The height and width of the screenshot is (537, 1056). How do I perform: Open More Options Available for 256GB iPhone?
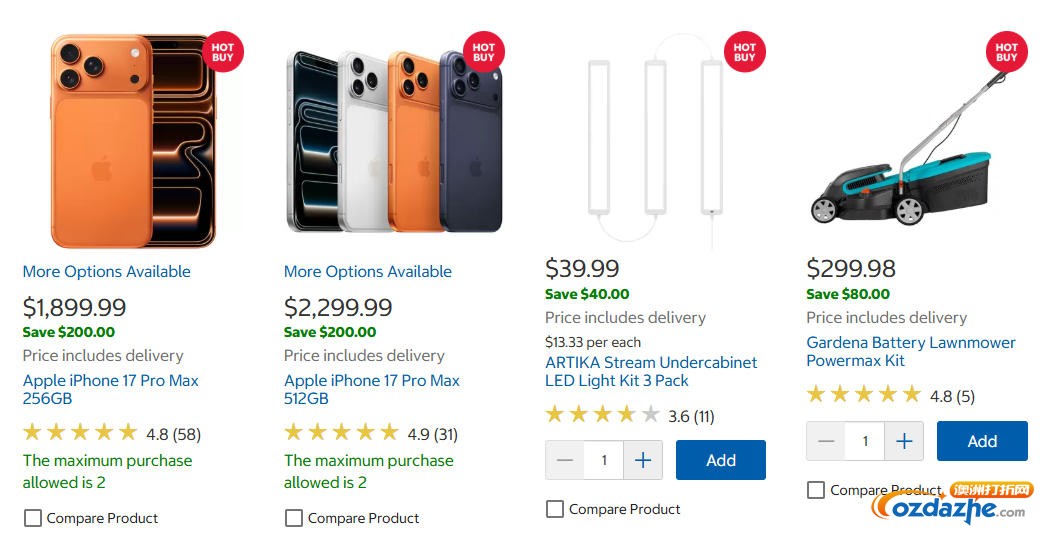pos(106,272)
